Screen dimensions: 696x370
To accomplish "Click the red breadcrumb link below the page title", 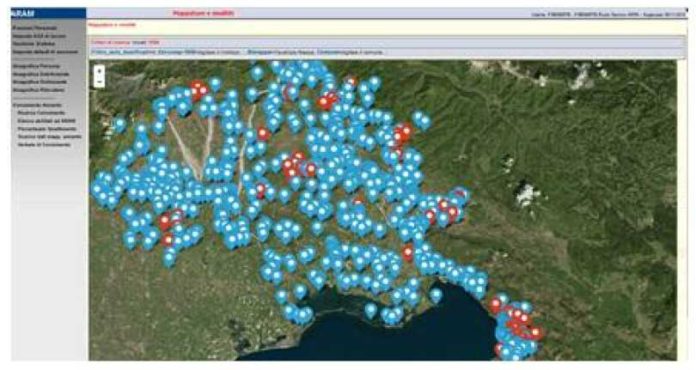I will pos(112,25).
